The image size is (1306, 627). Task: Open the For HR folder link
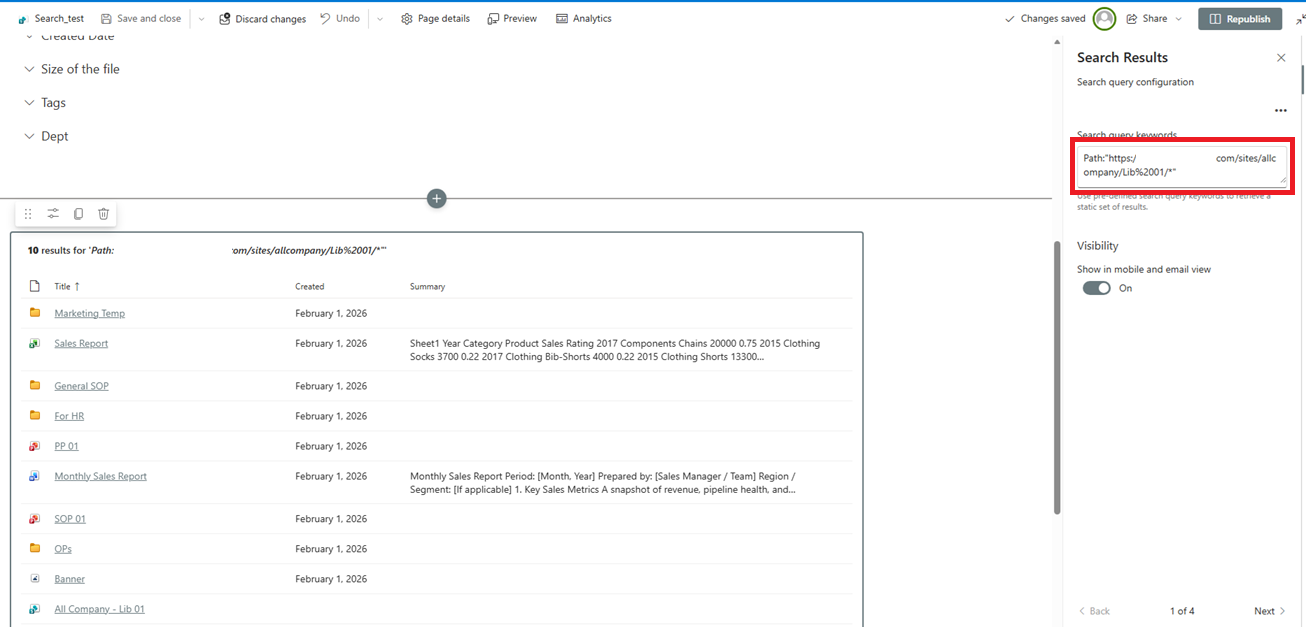[69, 416]
